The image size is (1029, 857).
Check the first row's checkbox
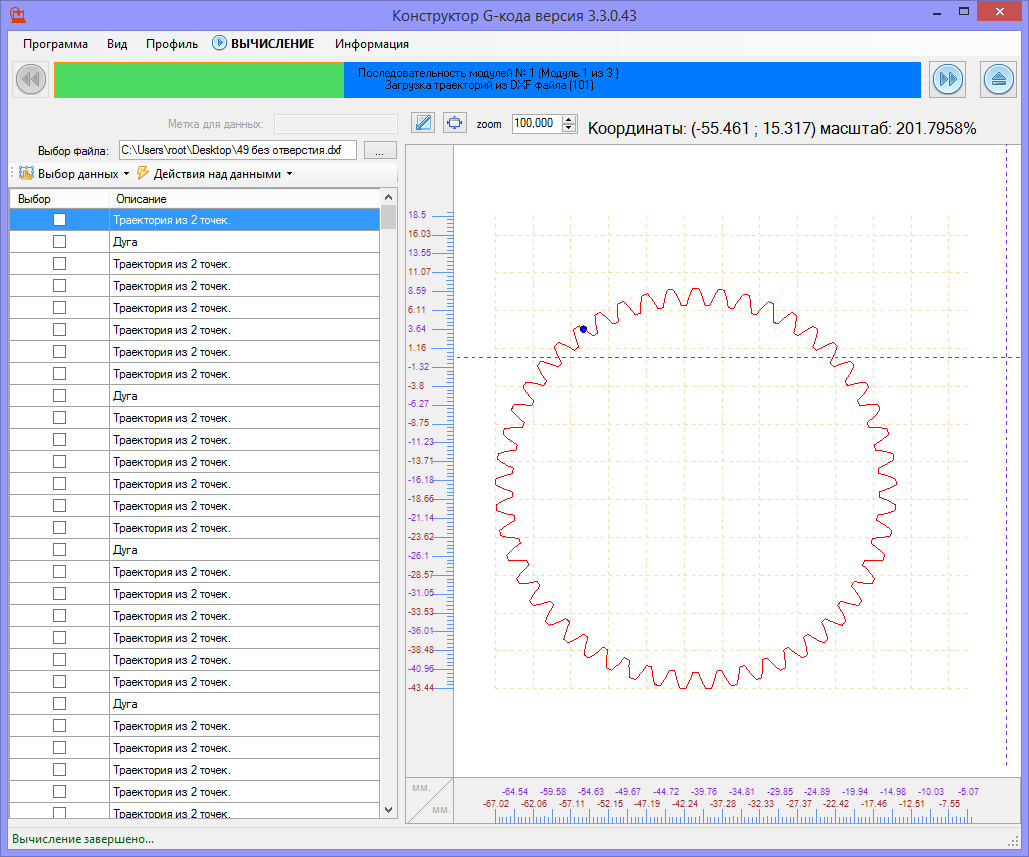[x=59, y=219]
